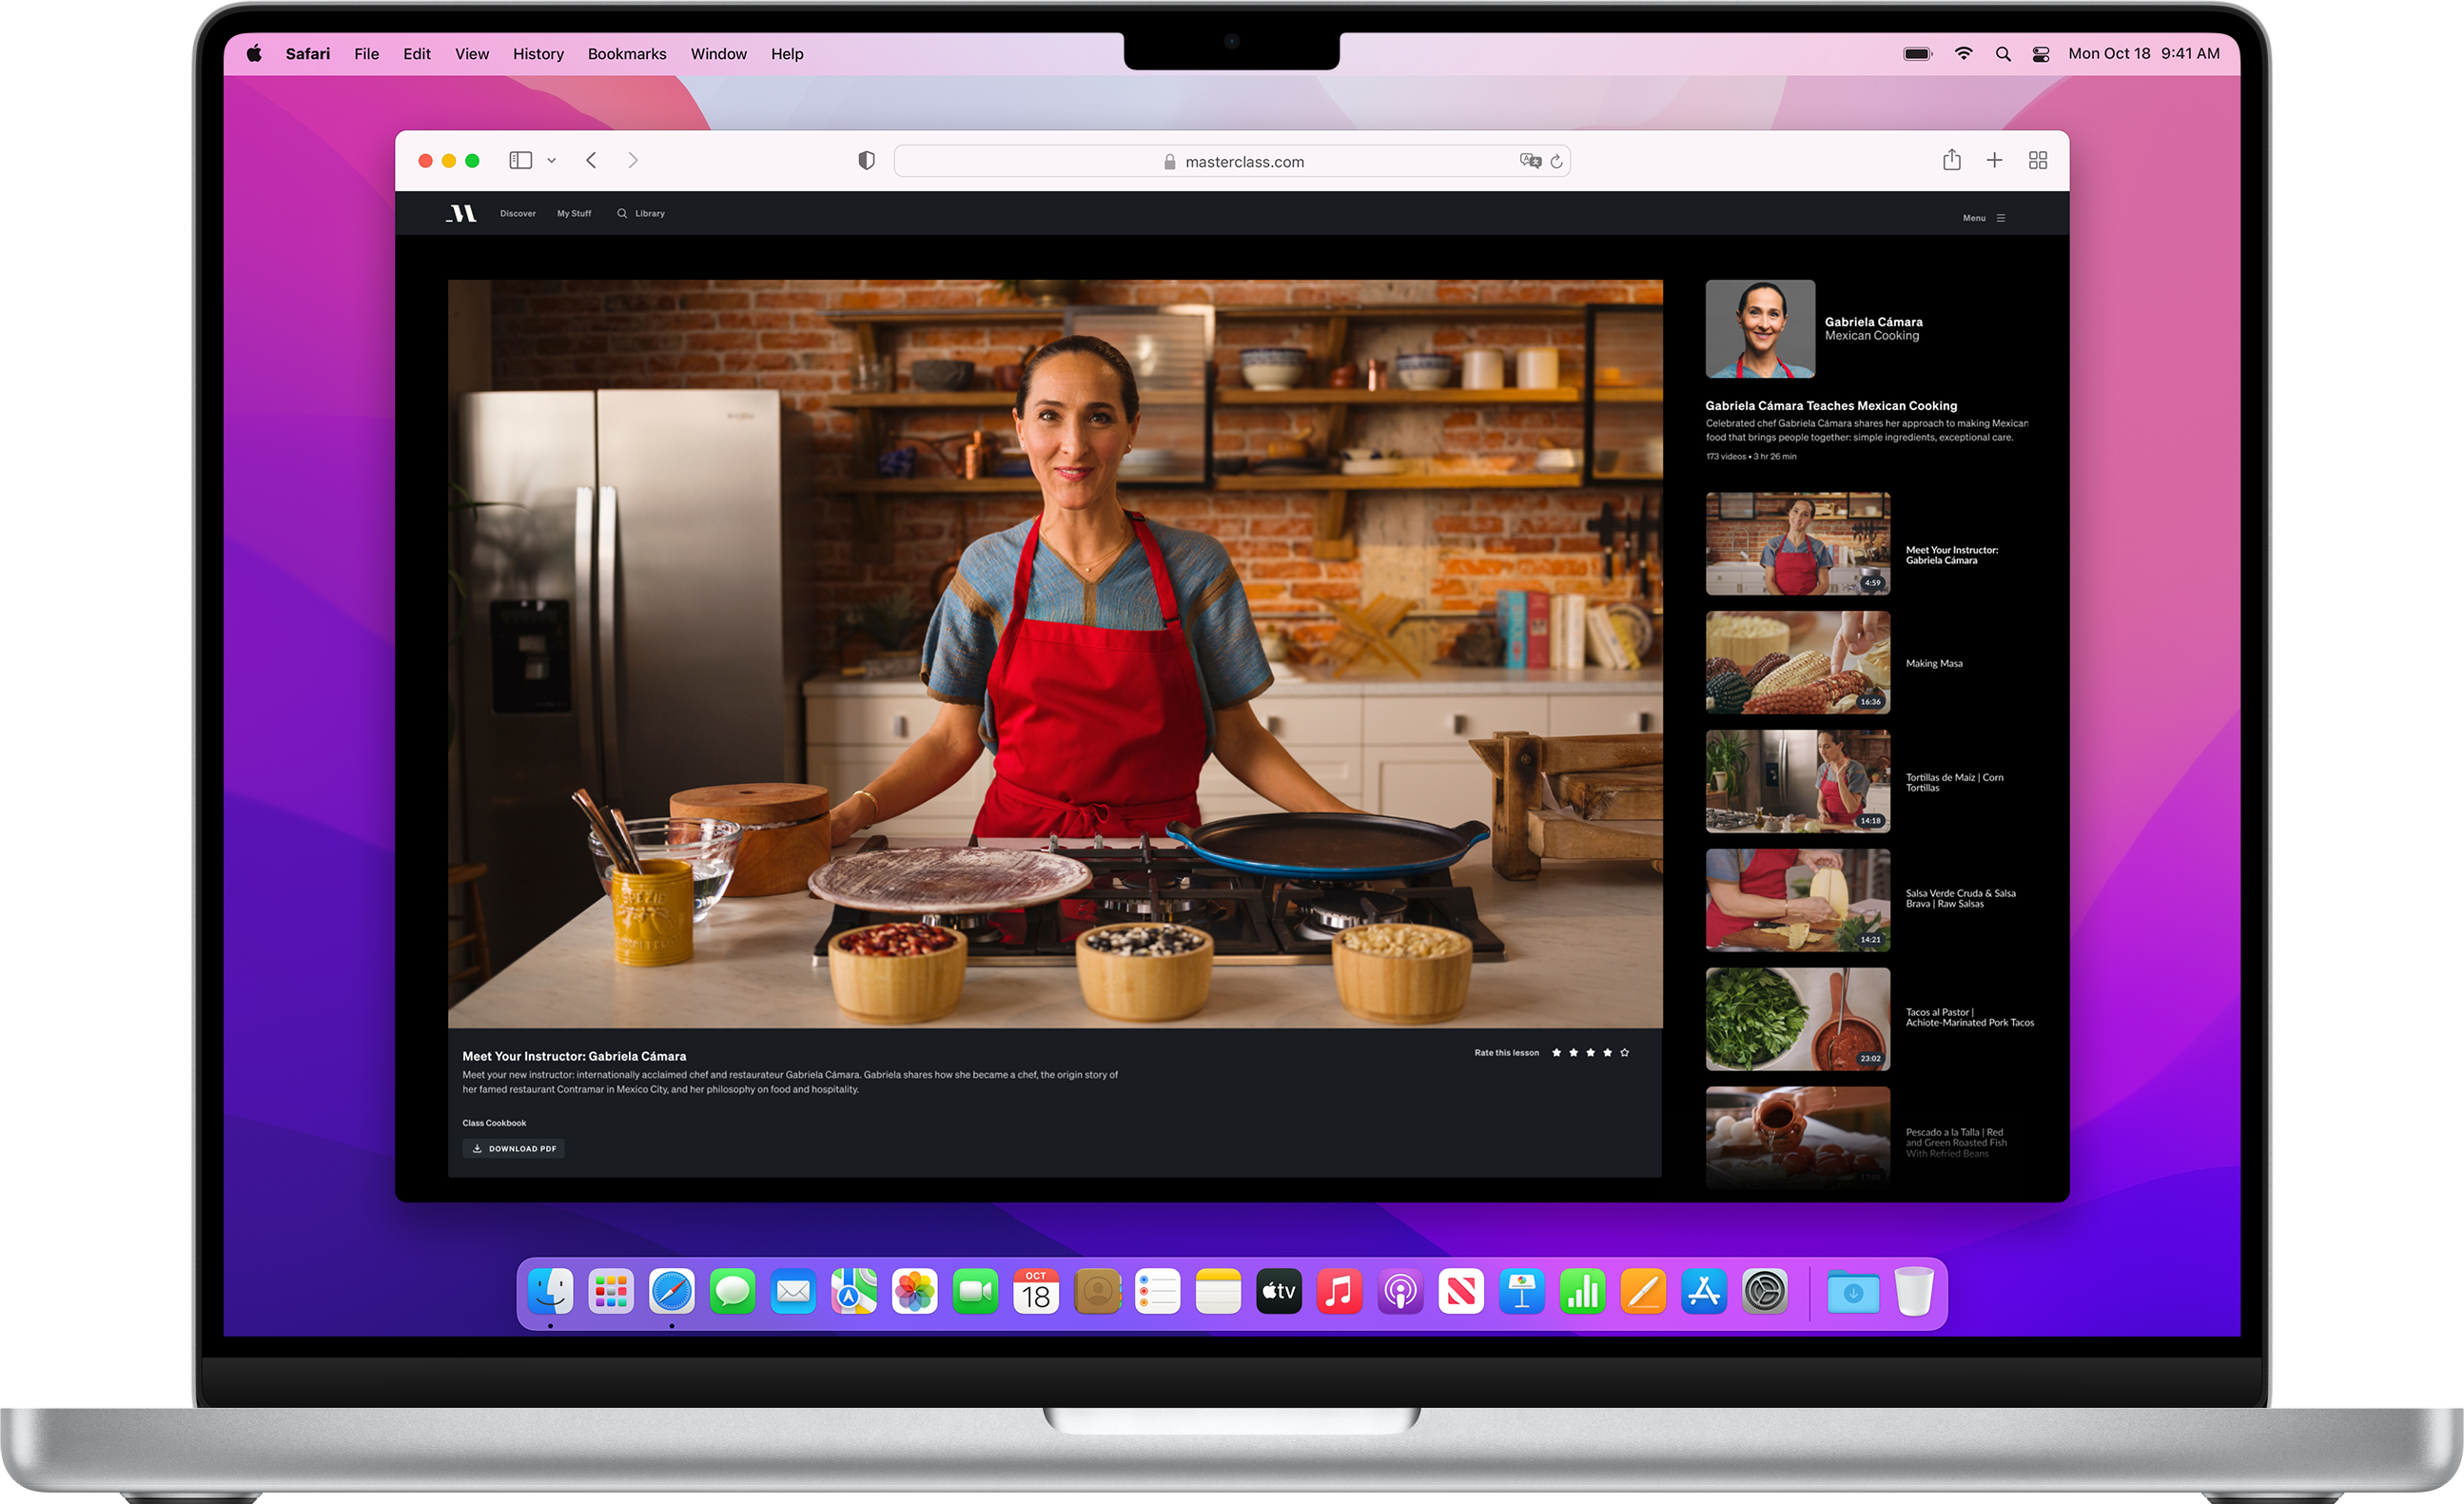Select the 'Making Masa' lesson title
Screen dimensions: 2464x1504
(x=1934, y=664)
